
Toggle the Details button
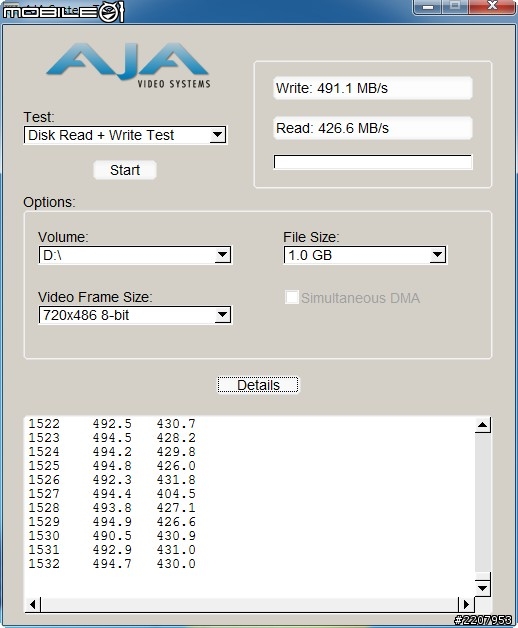point(258,385)
